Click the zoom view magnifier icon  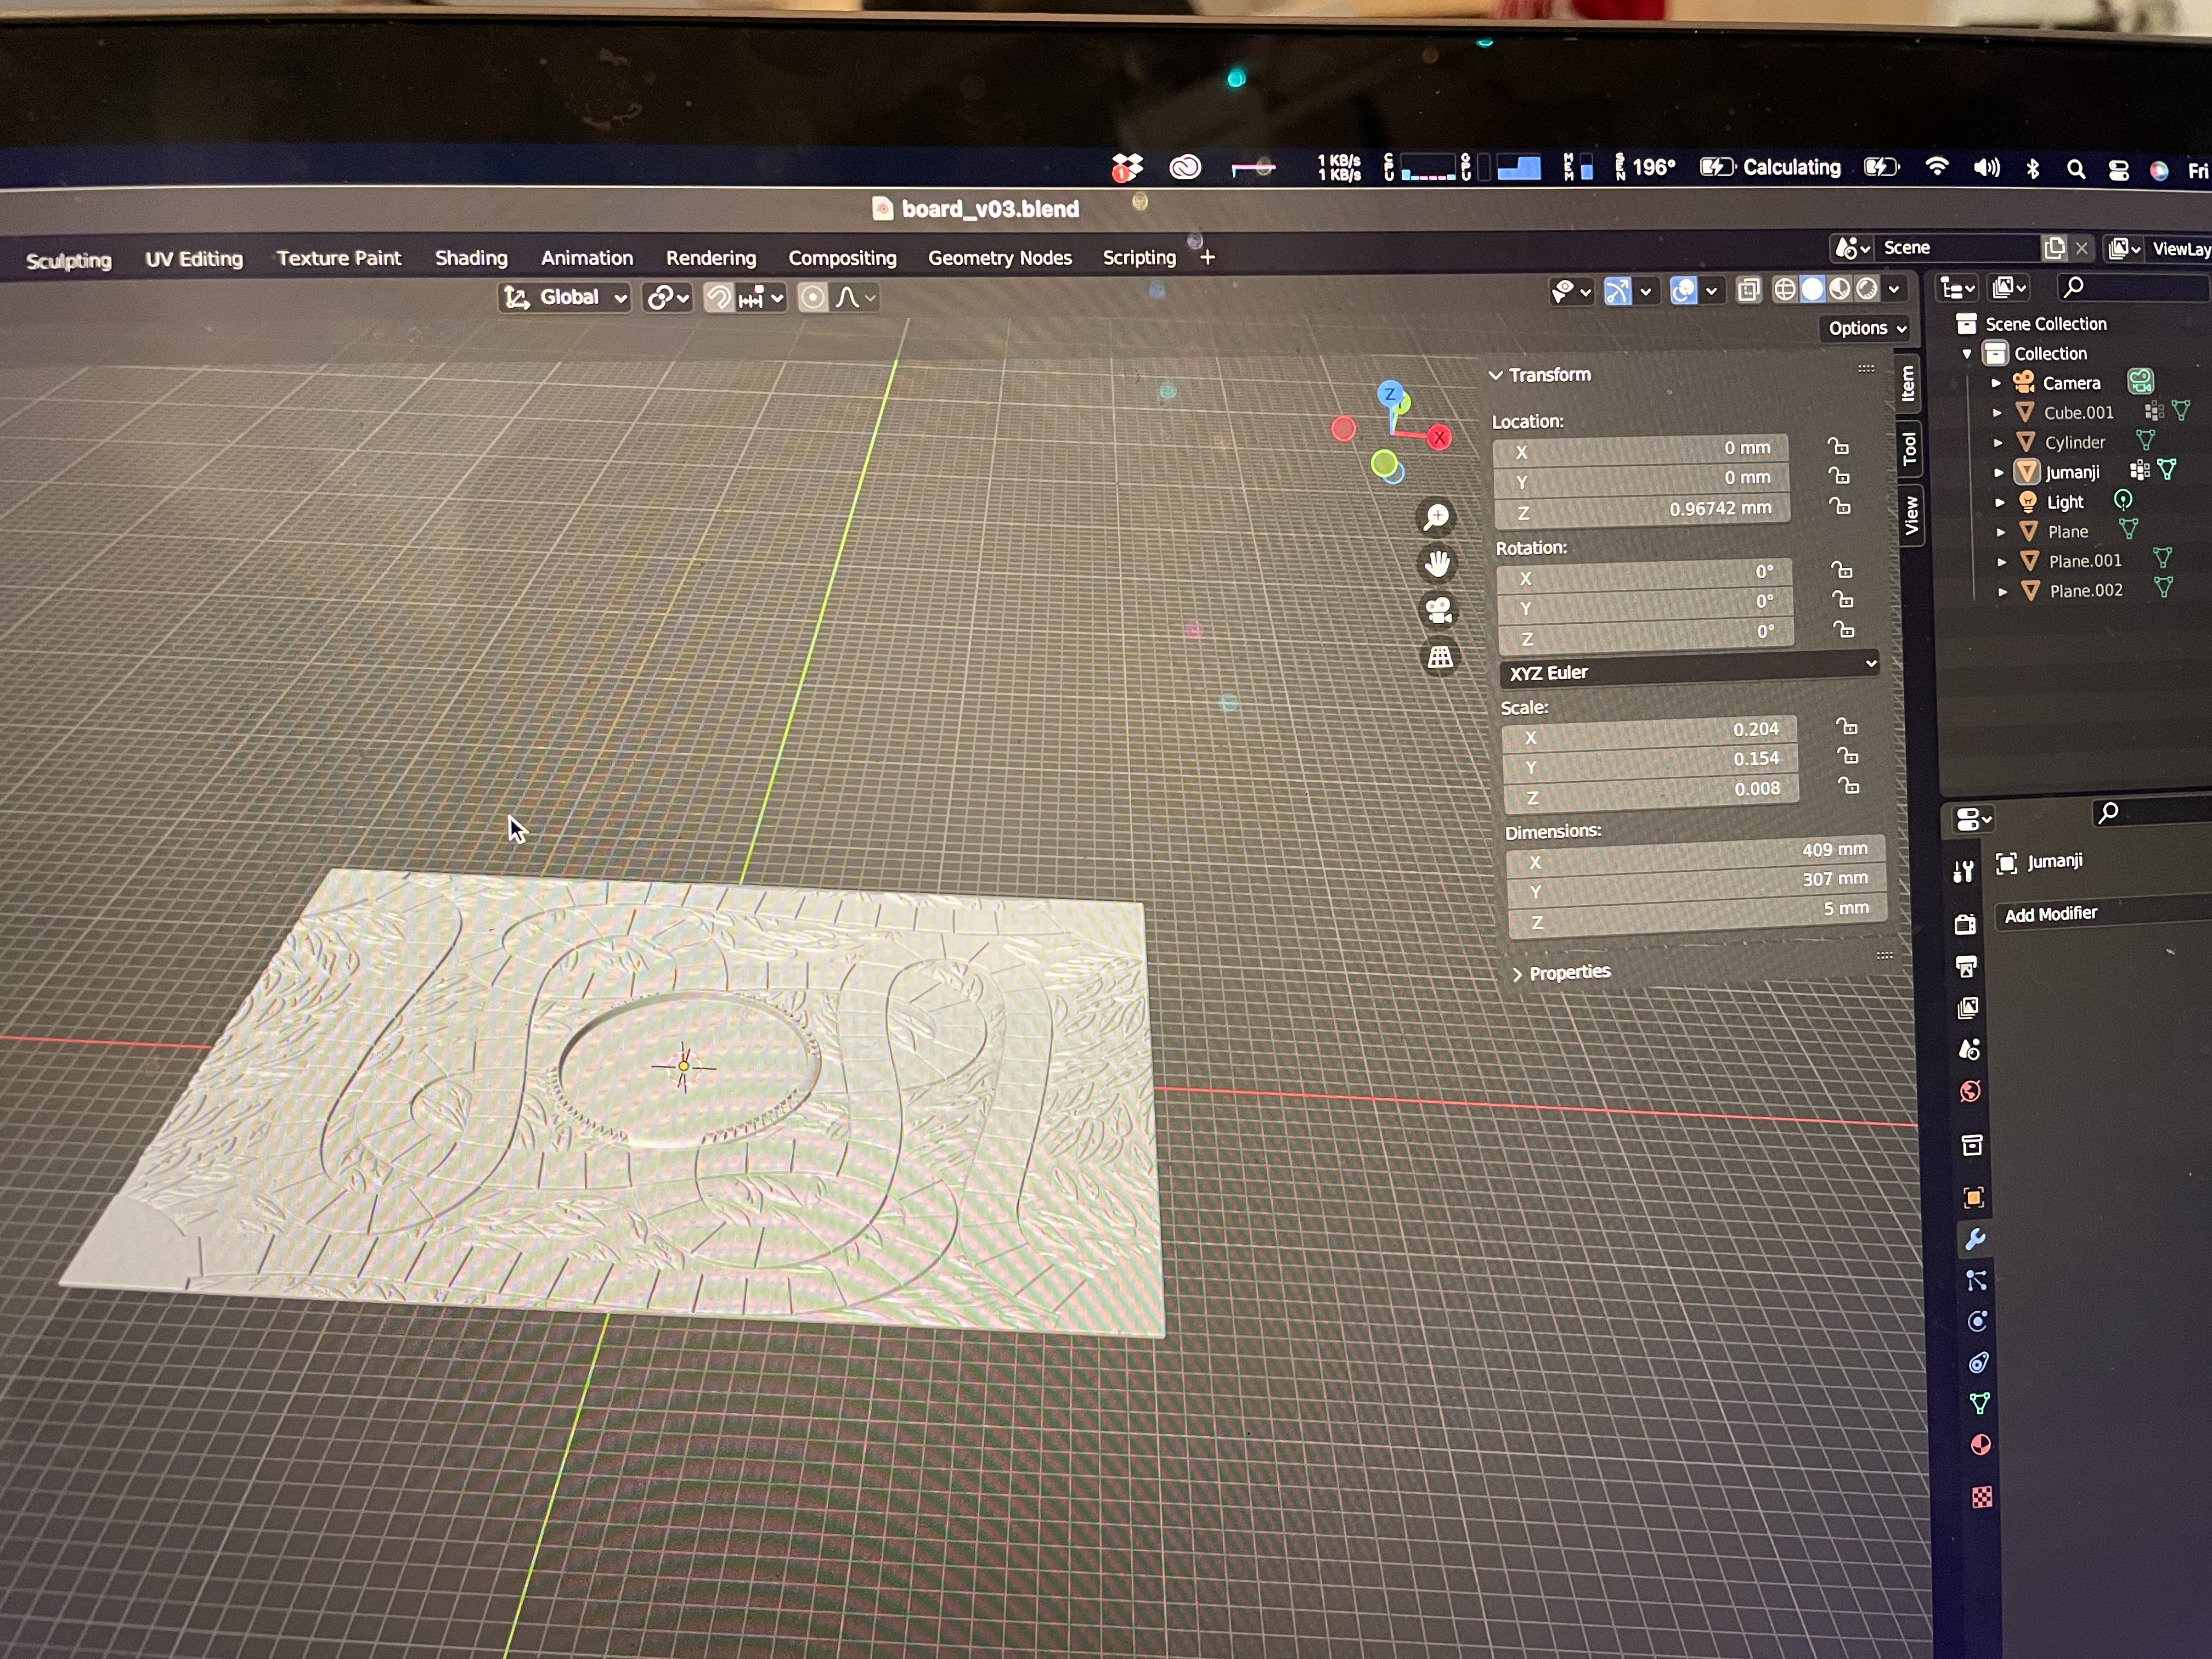[1436, 516]
